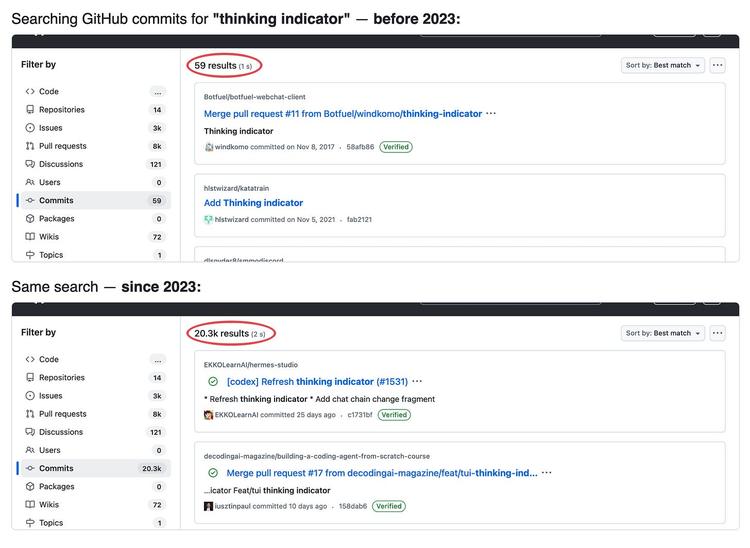Click EKKOLearnAI author avatar

click(x=209, y=415)
